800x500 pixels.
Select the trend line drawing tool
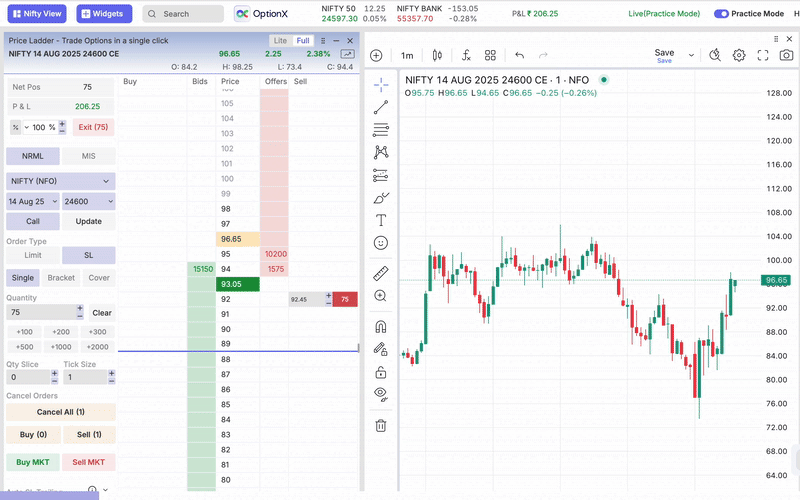pyautogui.click(x=380, y=107)
